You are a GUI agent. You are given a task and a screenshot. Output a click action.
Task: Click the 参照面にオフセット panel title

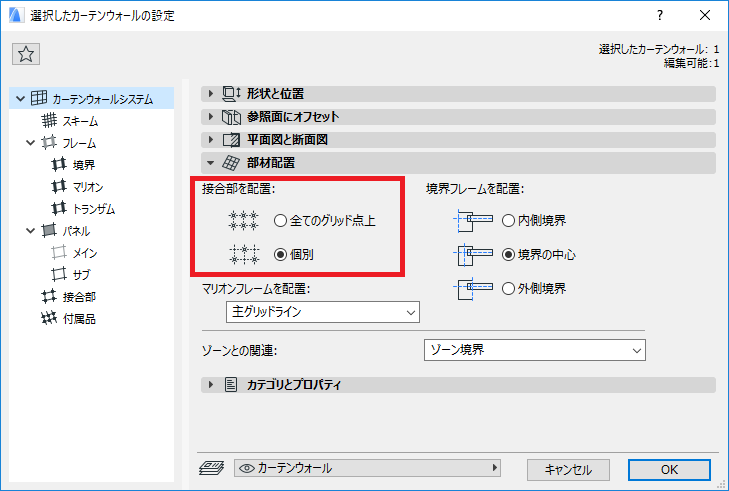293,117
